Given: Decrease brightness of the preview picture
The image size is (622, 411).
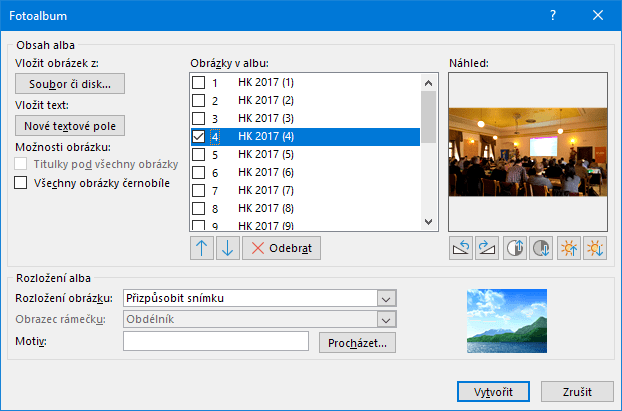Looking at the screenshot, I should [595, 248].
